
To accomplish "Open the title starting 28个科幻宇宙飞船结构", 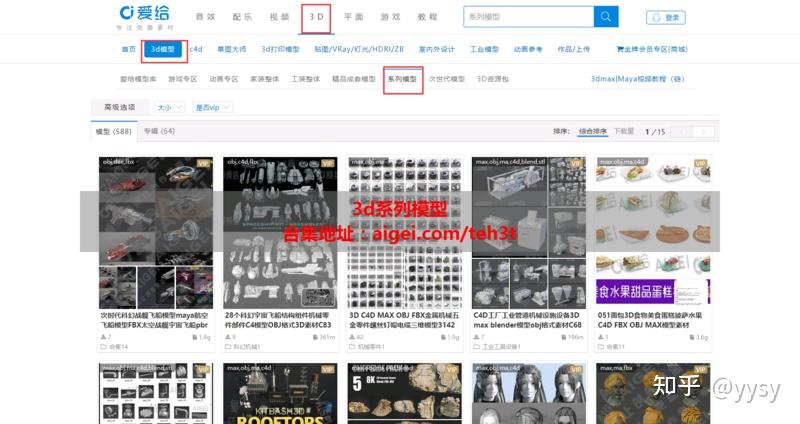I will 278,320.
